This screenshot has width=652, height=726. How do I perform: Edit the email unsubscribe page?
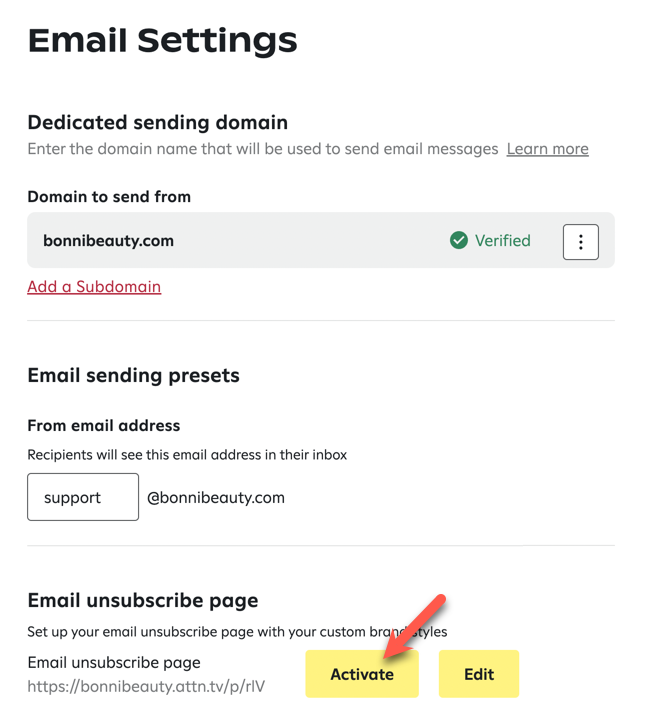click(x=479, y=674)
